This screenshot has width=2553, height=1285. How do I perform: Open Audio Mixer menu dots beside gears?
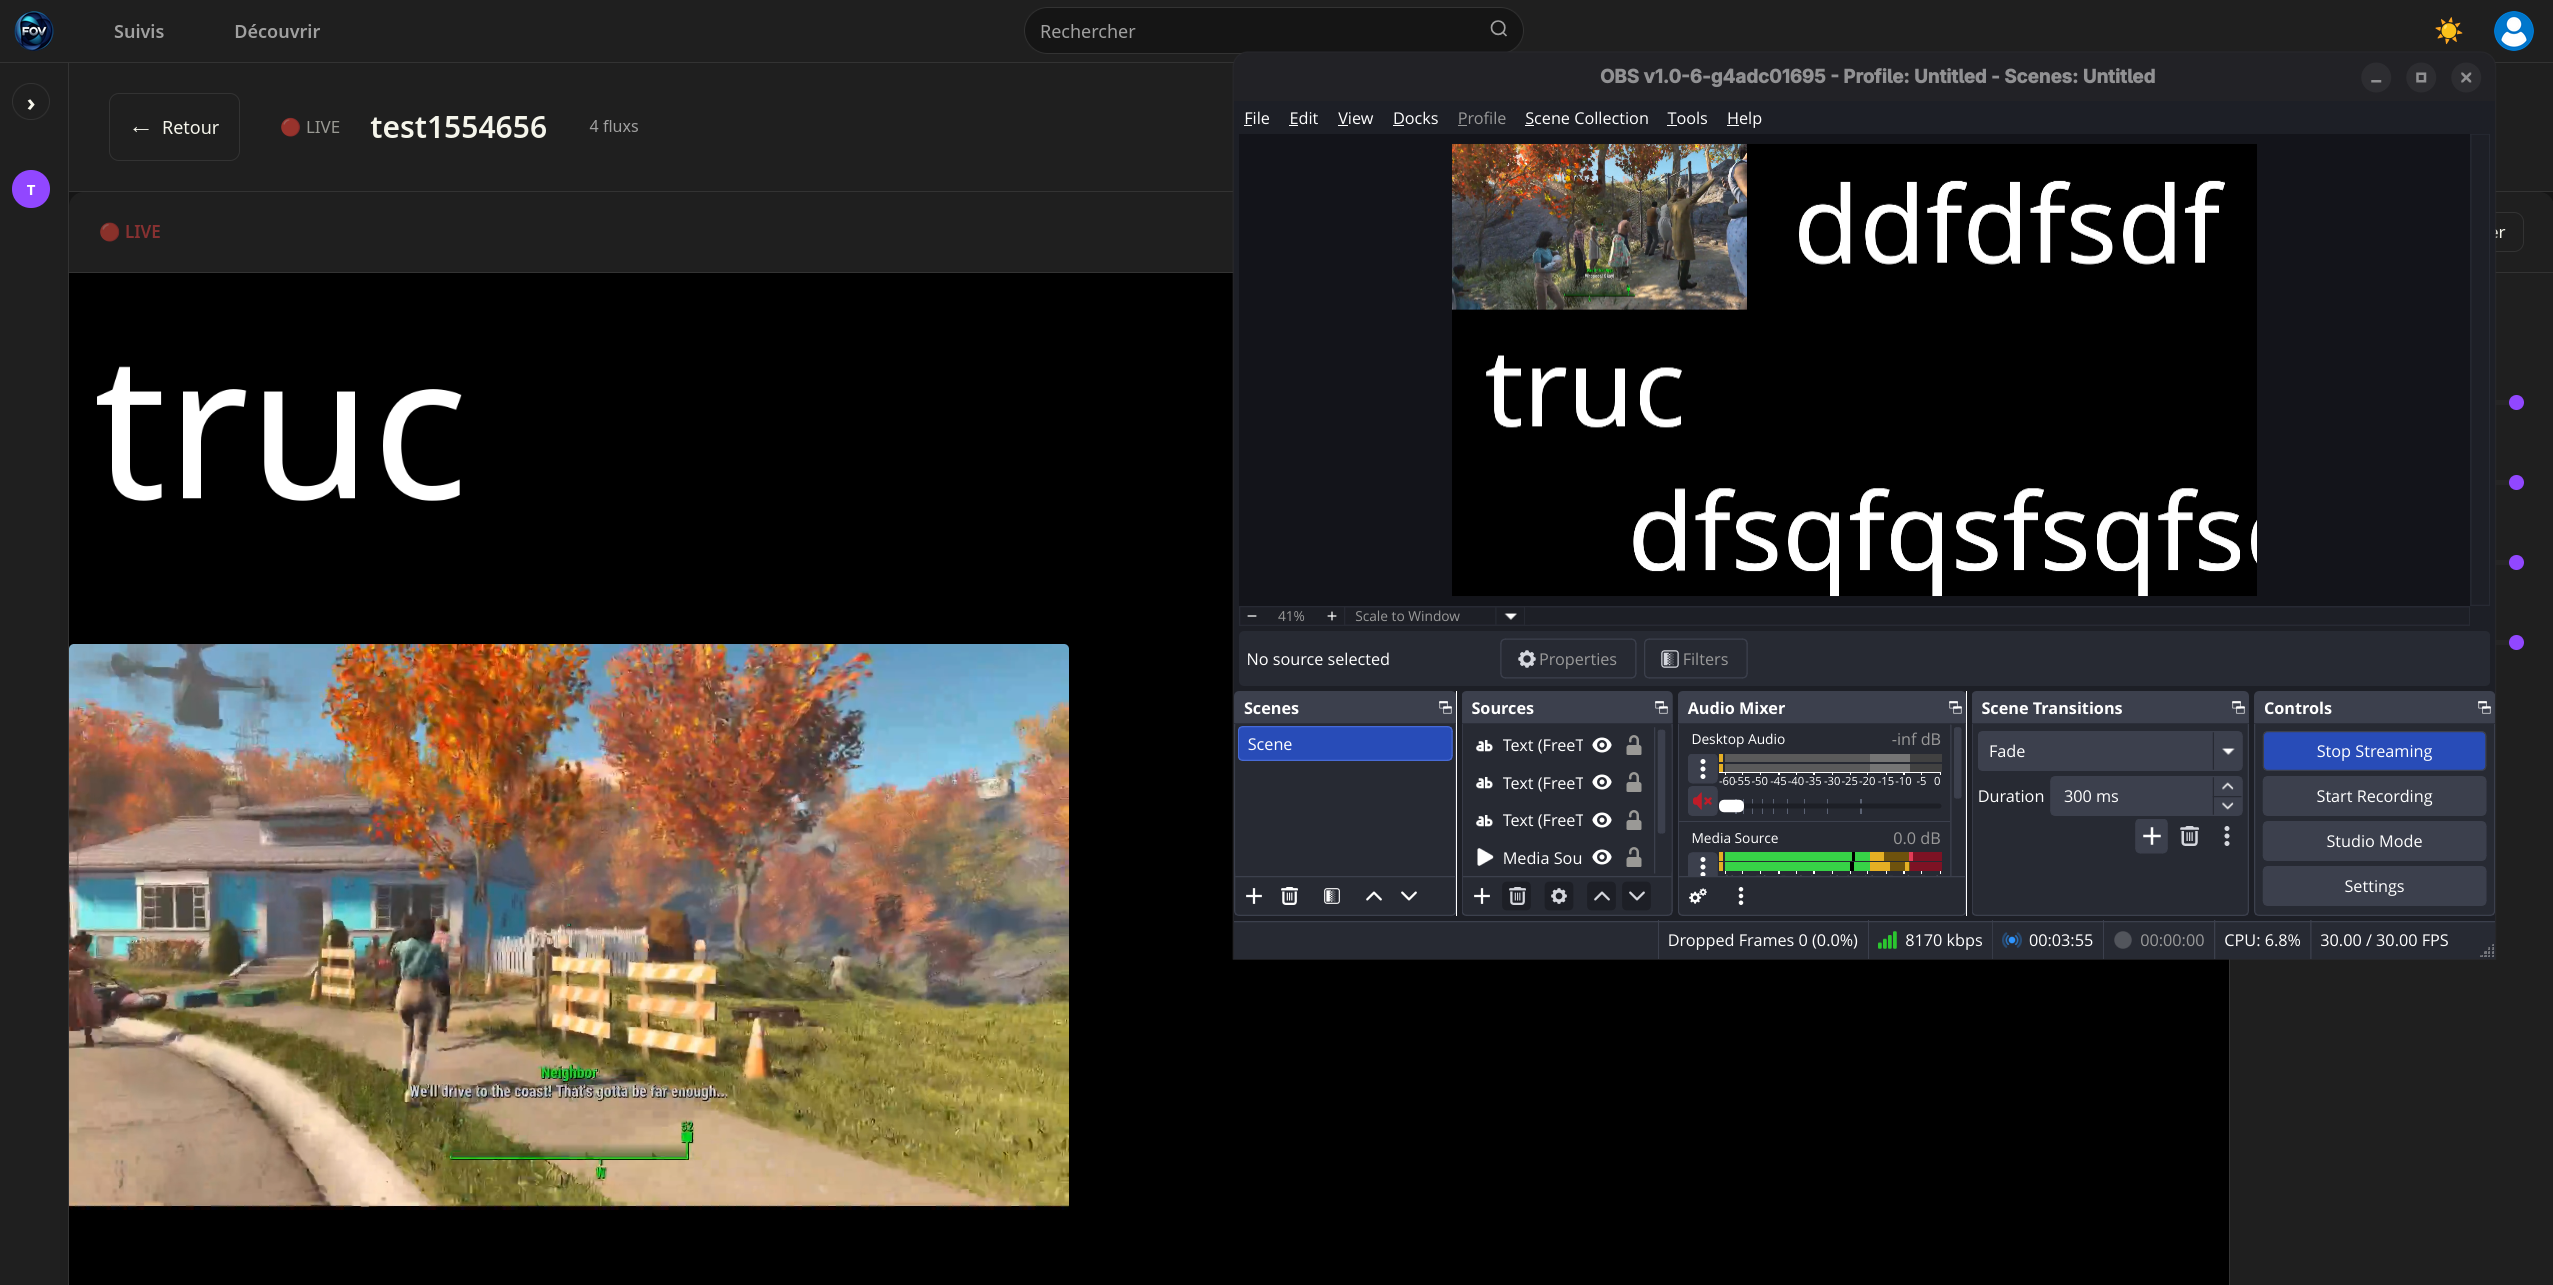[x=1741, y=896]
